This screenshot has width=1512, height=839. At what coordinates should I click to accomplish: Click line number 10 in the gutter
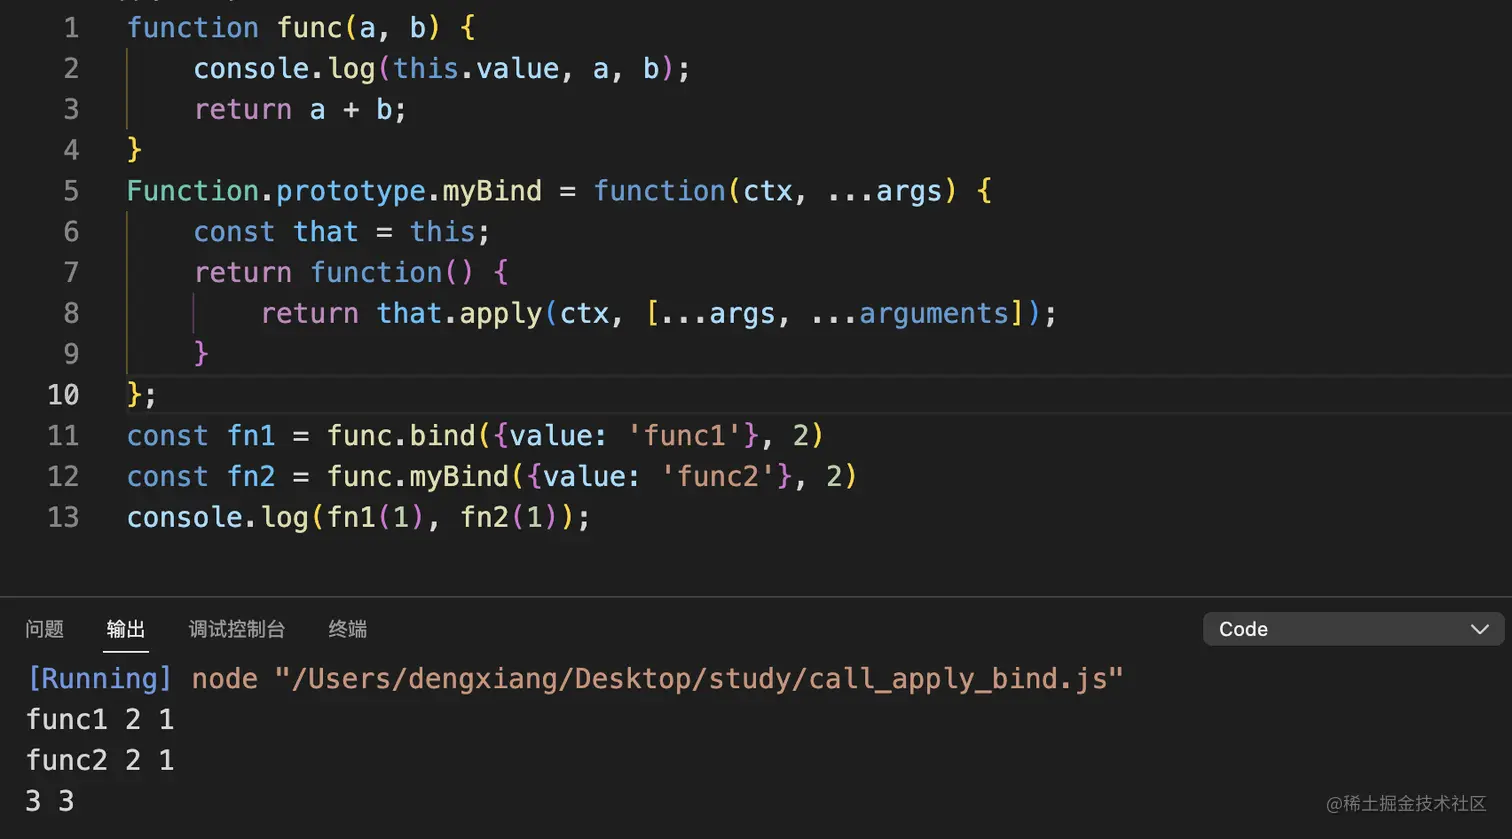[x=63, y=395]
